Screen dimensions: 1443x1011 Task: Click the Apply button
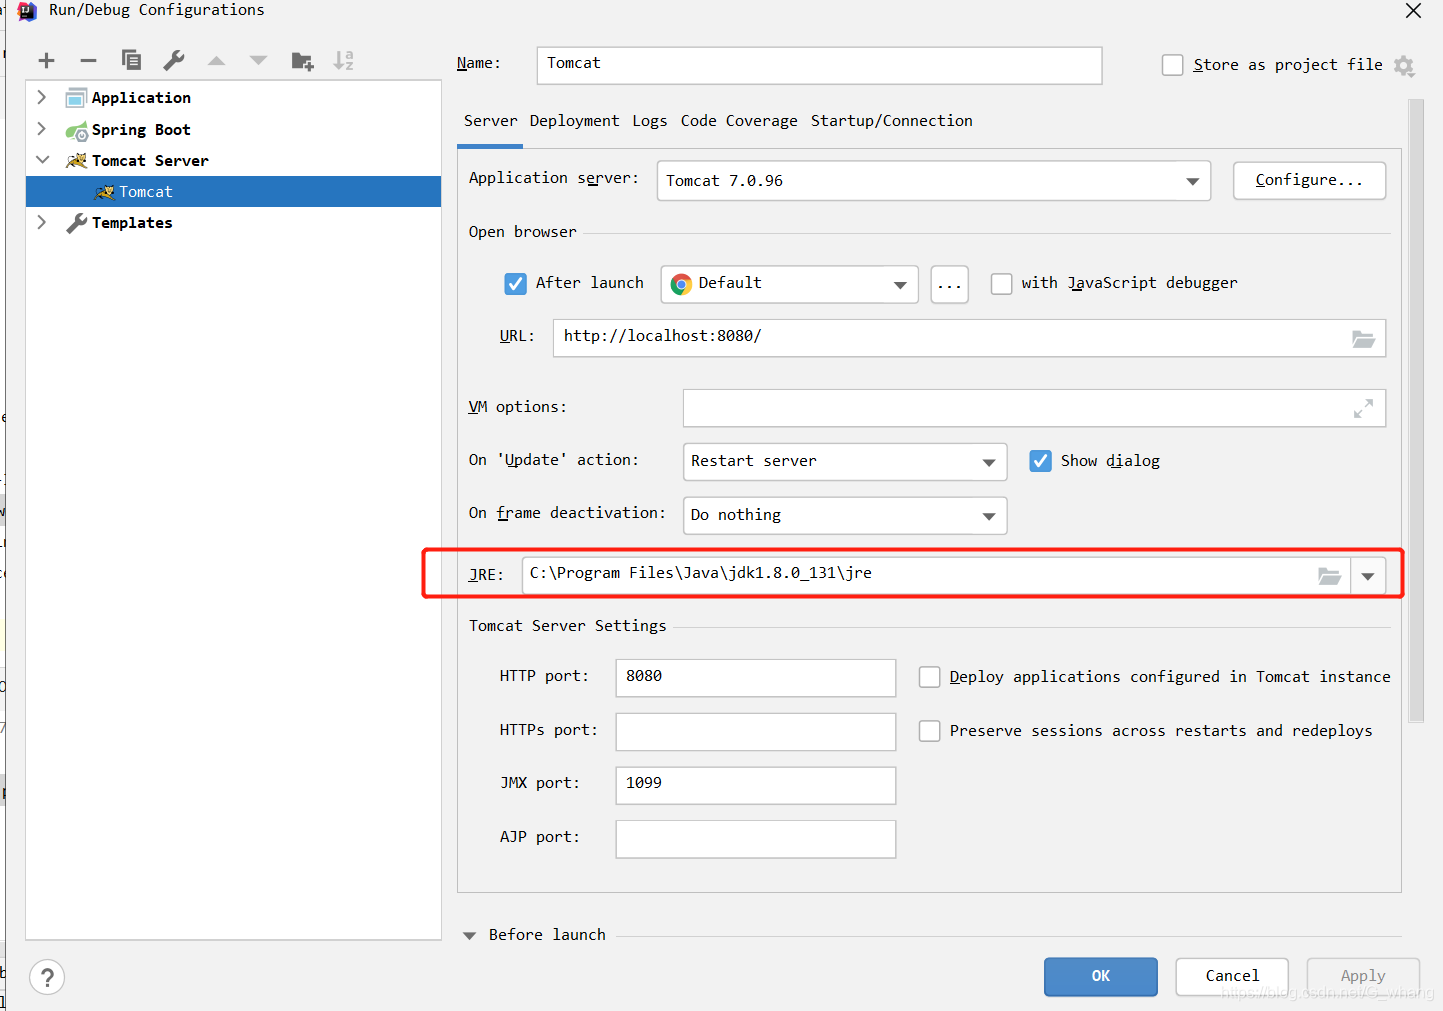[x=1363, y=977]
